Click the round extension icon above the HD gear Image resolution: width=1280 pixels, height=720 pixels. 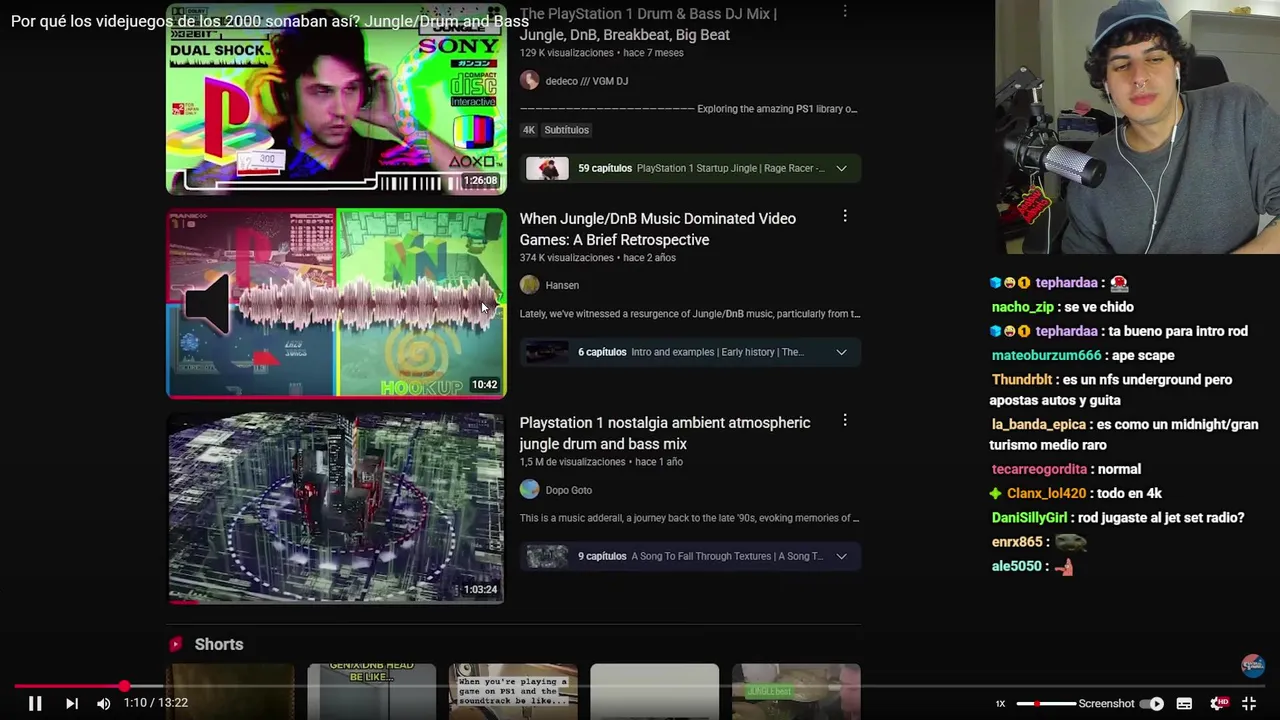[1253, 665]
